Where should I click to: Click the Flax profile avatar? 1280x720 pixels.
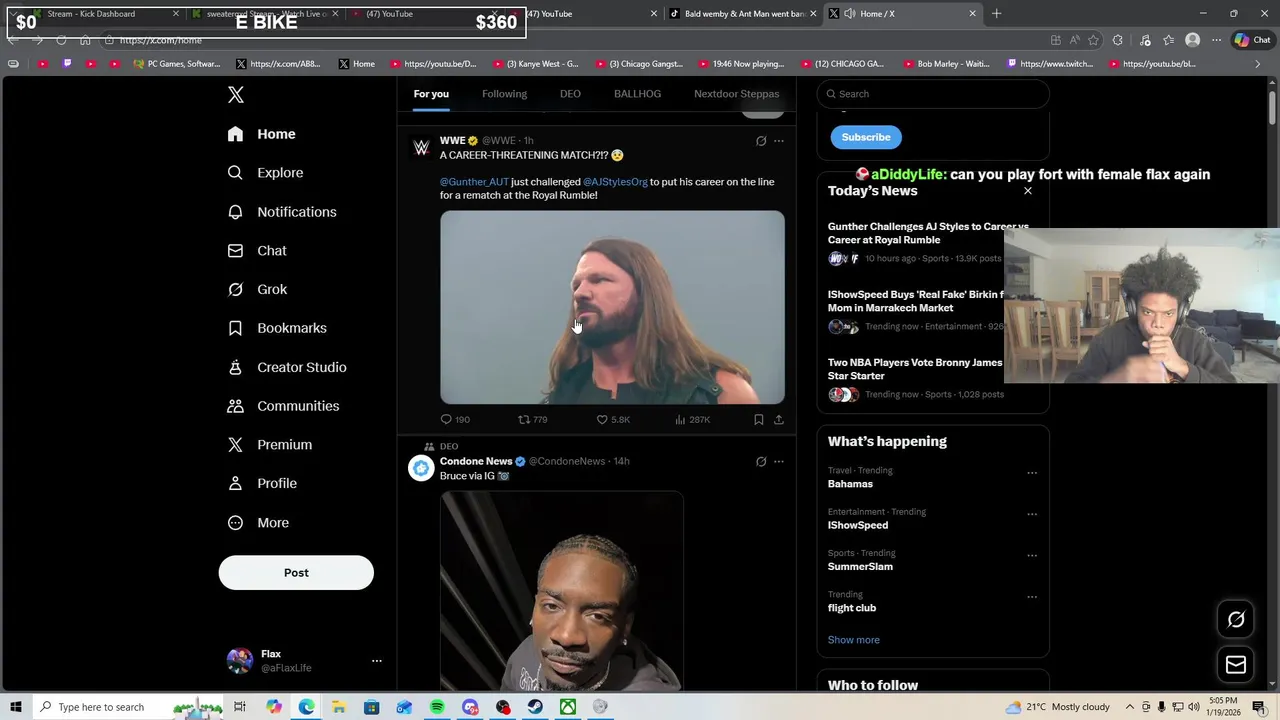(240, 660)
